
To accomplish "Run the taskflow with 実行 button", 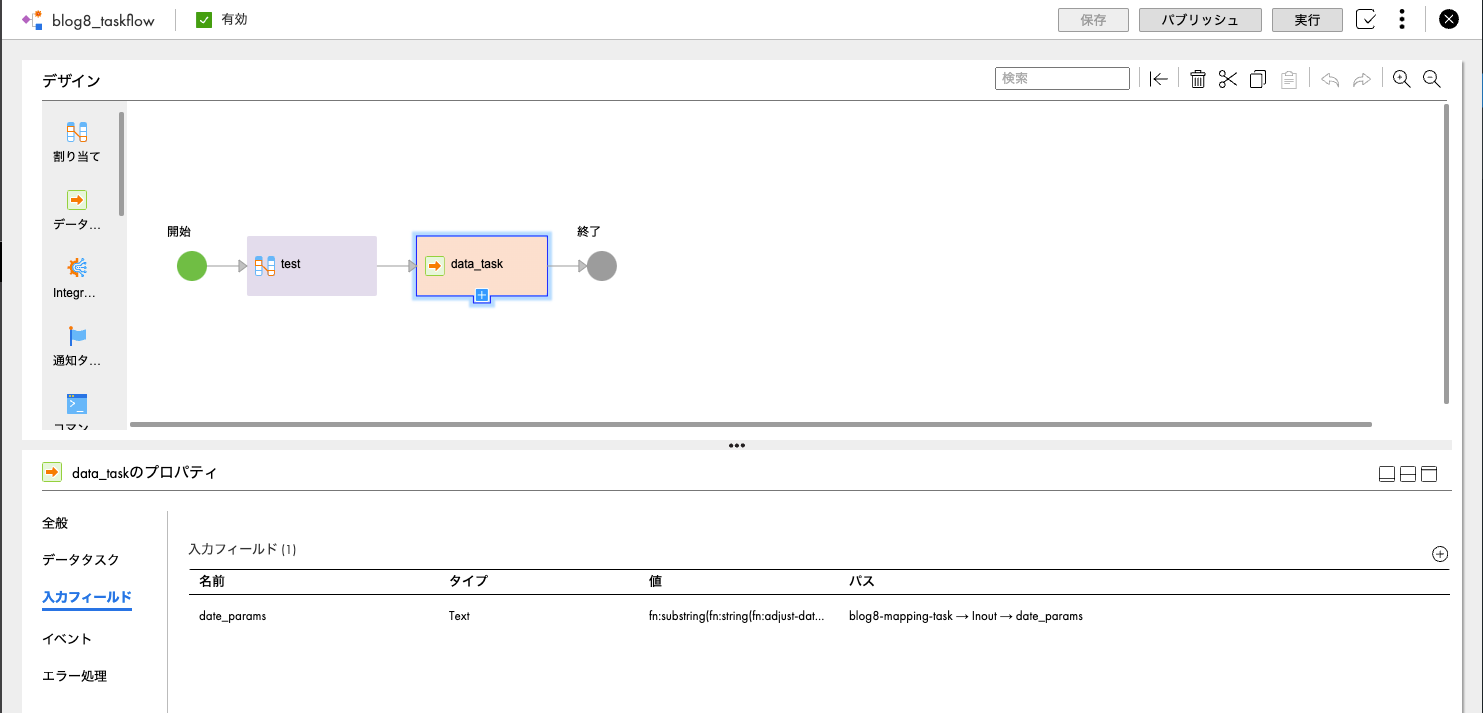I will pos(1306,18).
